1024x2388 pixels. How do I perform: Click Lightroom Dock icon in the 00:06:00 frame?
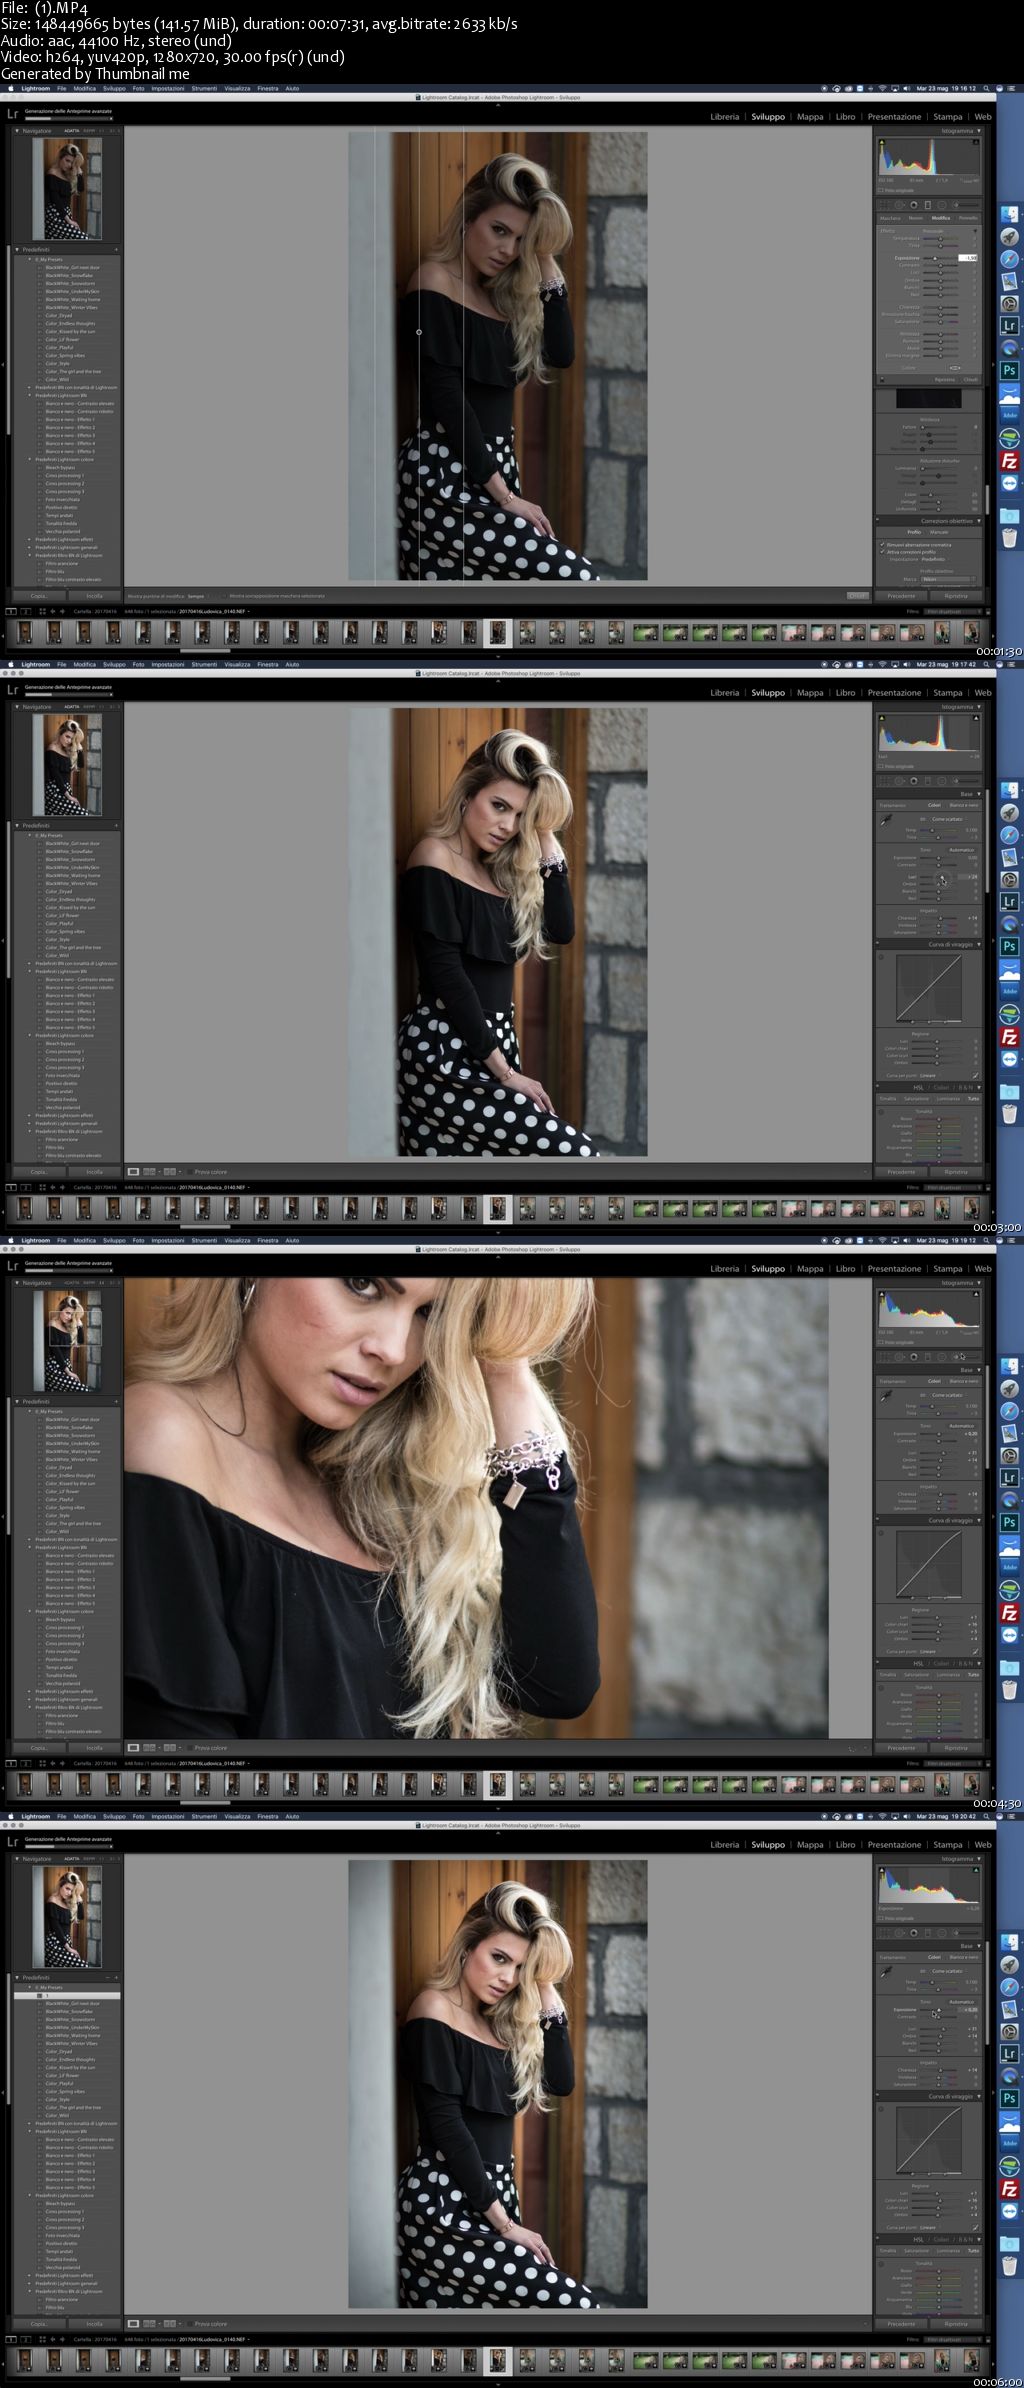point(1009,2053)
